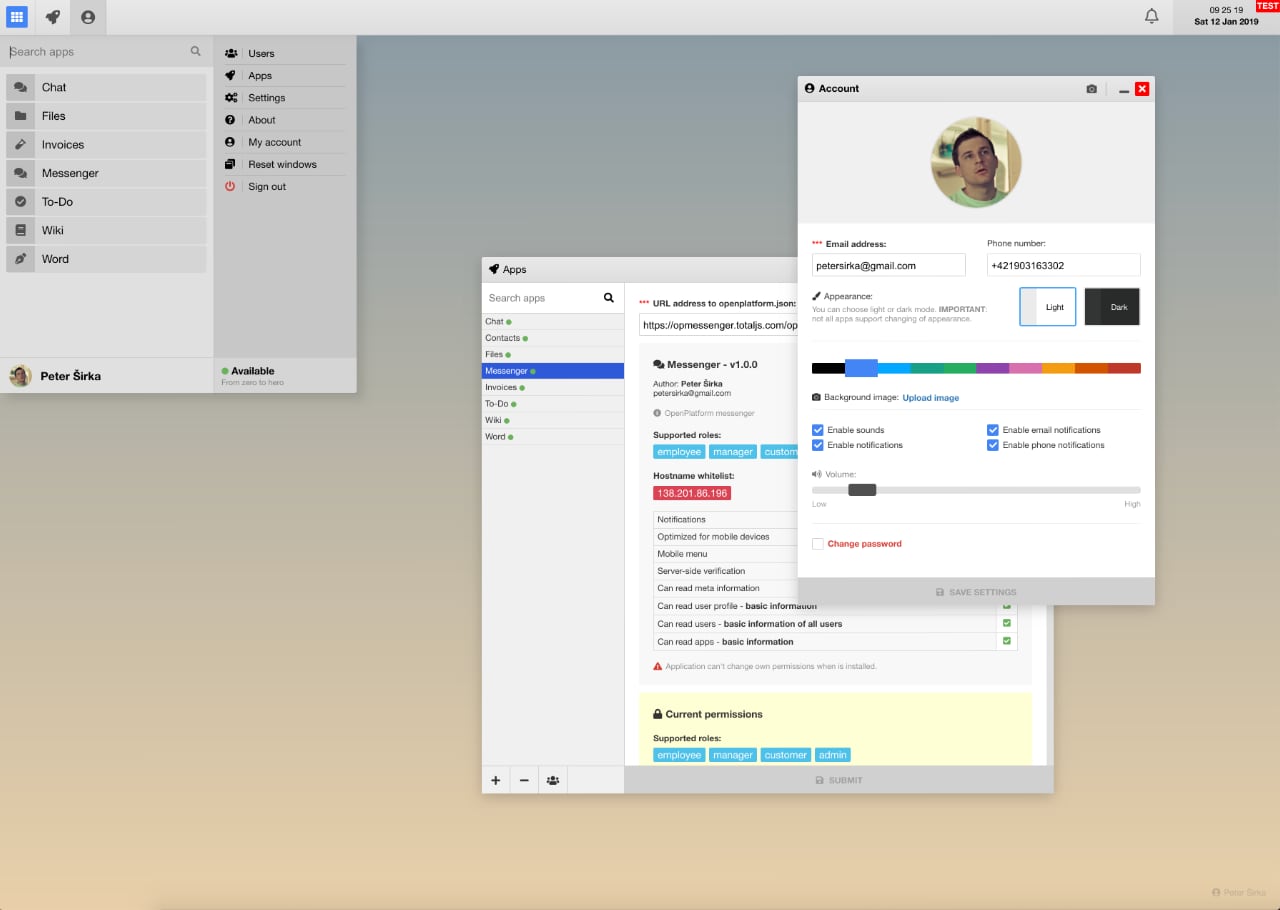Click the minus icon in the Apps window toolbar
1280x910 pixels.
click(524, 779)
